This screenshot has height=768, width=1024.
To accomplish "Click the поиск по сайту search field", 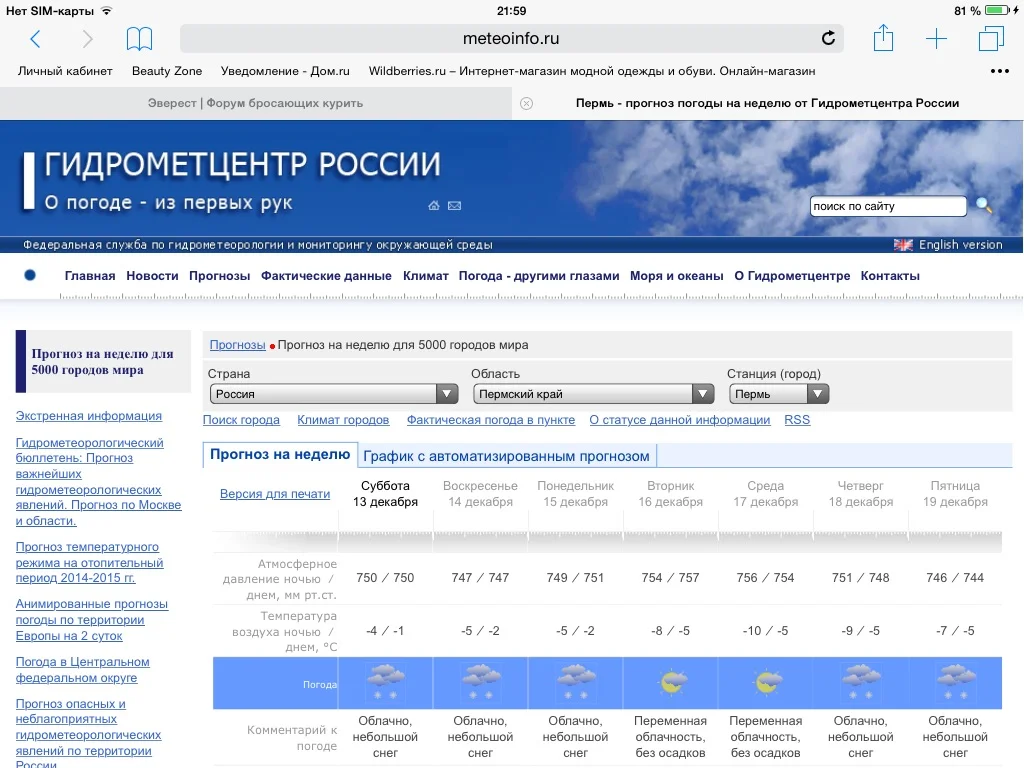I will (888, 206).
